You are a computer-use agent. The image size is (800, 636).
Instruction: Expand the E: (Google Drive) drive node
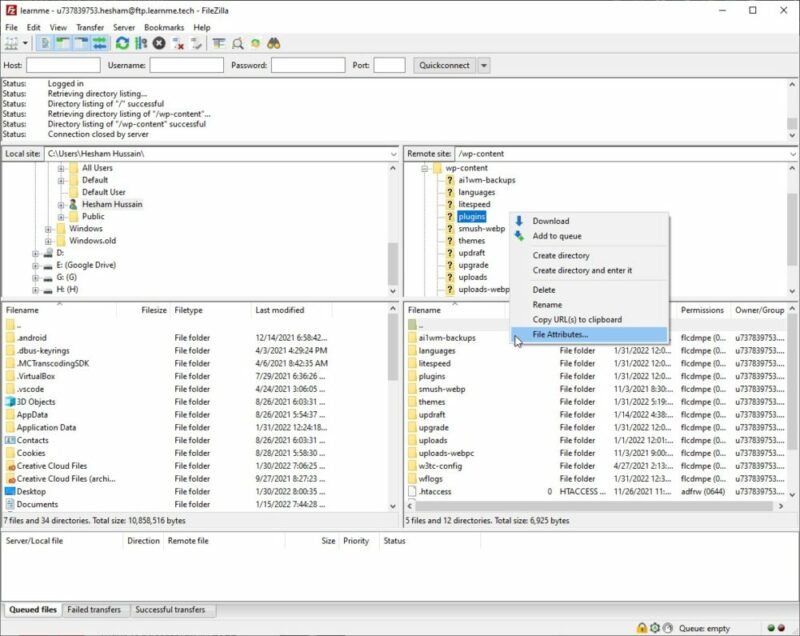[35, 265]
